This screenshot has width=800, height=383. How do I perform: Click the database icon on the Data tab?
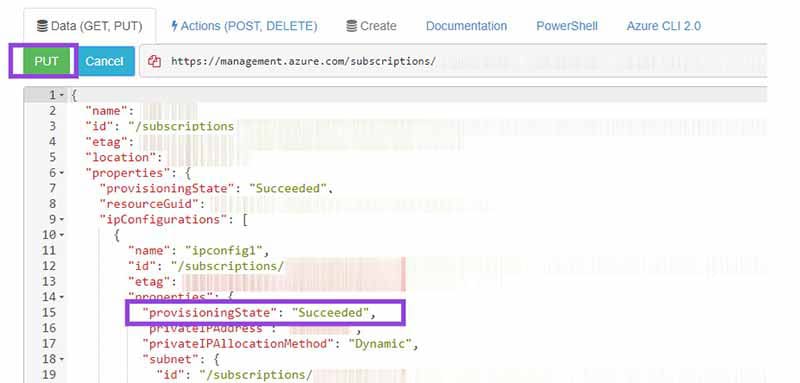[x=42, y=26]
